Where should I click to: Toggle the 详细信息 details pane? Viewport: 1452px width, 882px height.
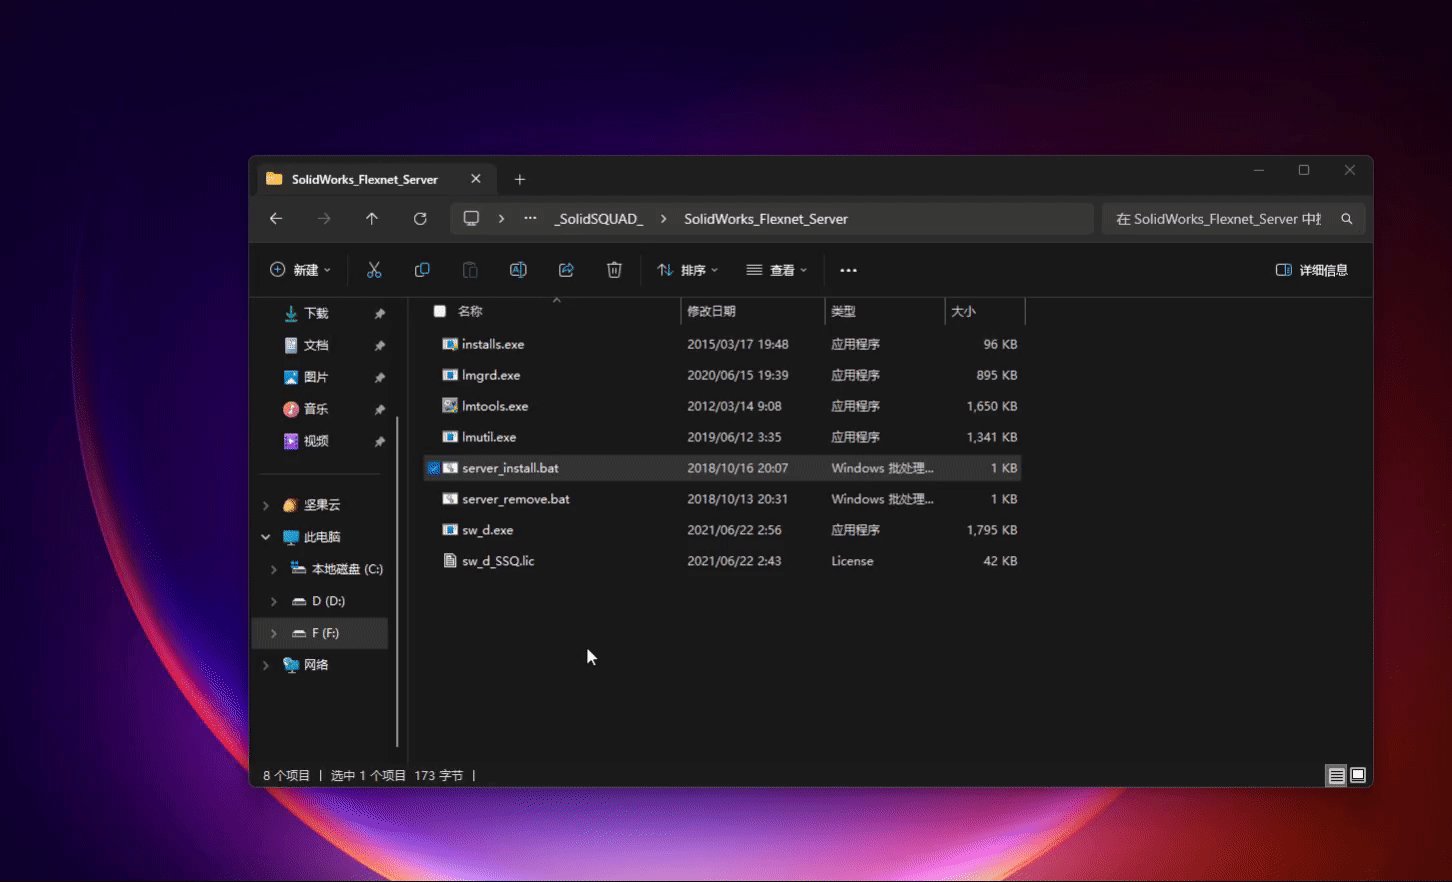1311,270
